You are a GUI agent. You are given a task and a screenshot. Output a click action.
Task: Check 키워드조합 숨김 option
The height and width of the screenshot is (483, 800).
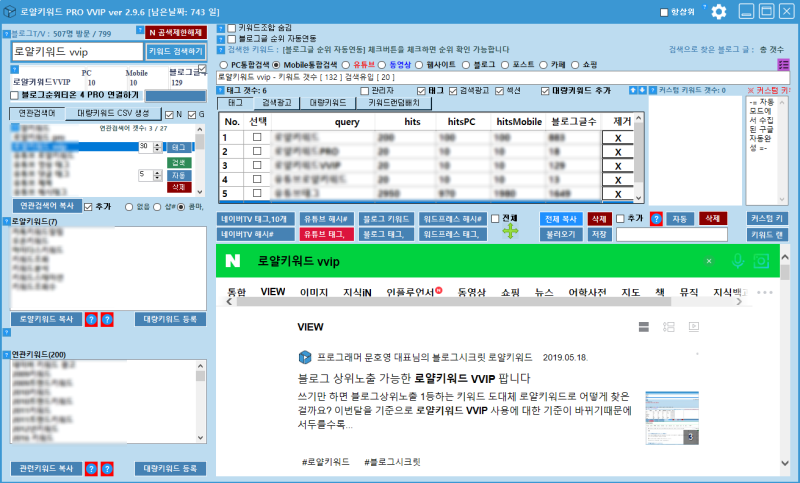(x=232, y=28)
